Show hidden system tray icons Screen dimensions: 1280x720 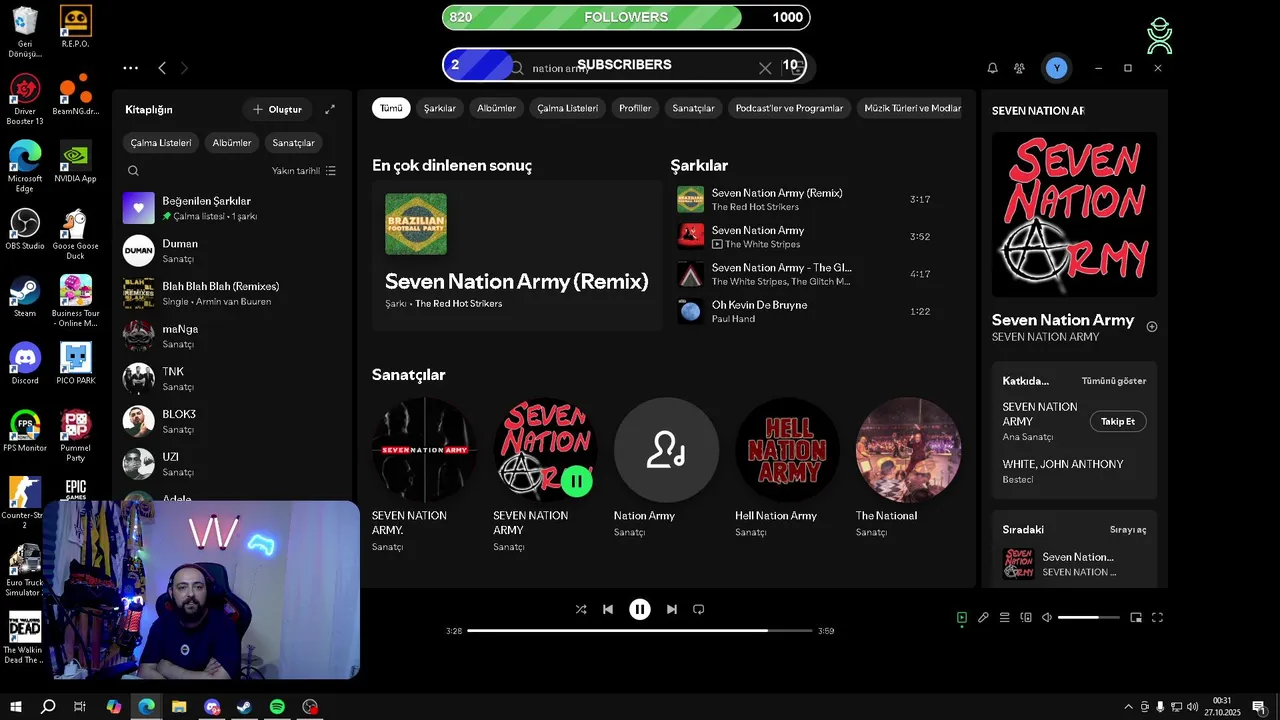1129,707
